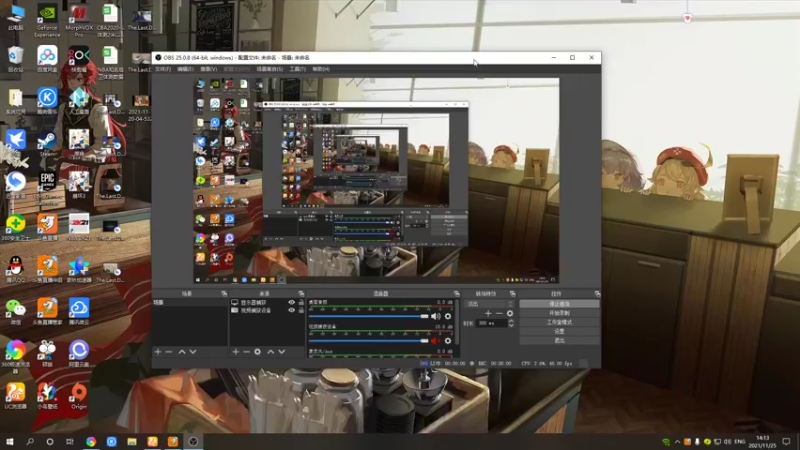800x450 pixels.
Task: Open the File menu in OBS
Action: pyautogui.click(x=163, y=69)
